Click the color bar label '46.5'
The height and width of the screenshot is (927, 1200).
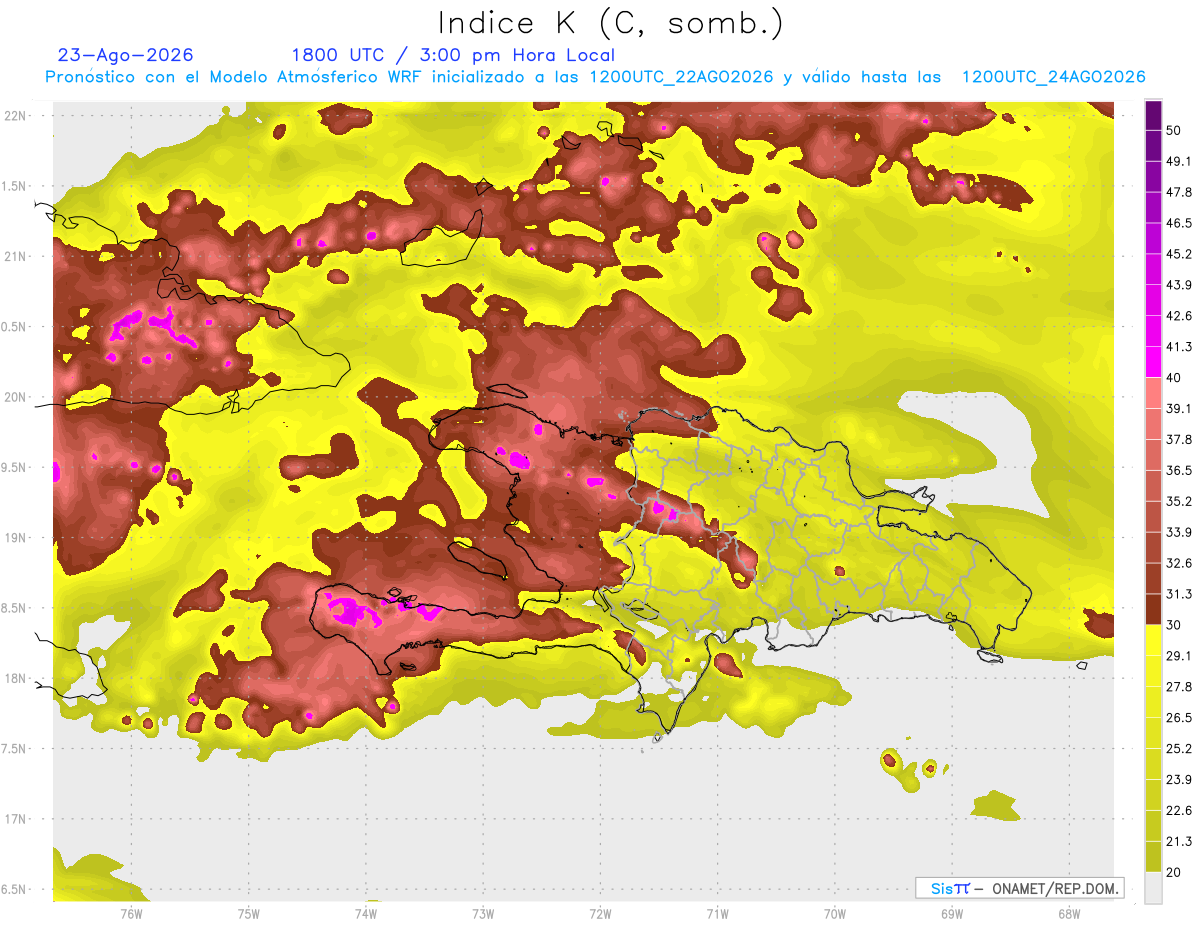(x=1178, y=223)
